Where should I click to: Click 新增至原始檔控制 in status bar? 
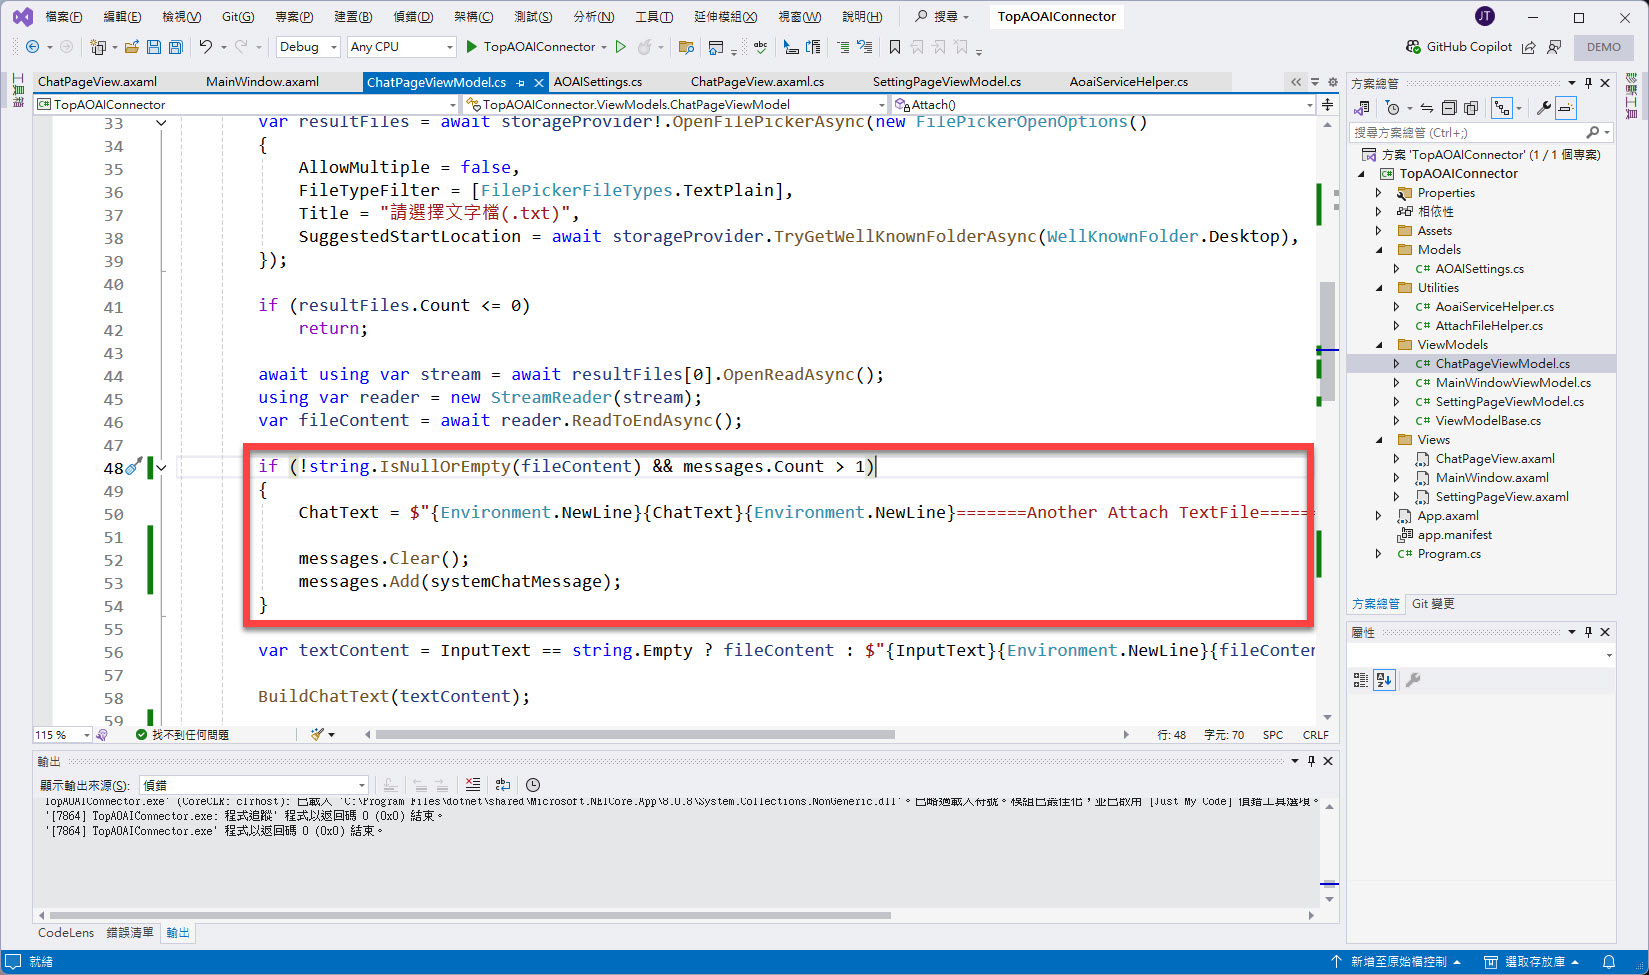pos(1396,962)
